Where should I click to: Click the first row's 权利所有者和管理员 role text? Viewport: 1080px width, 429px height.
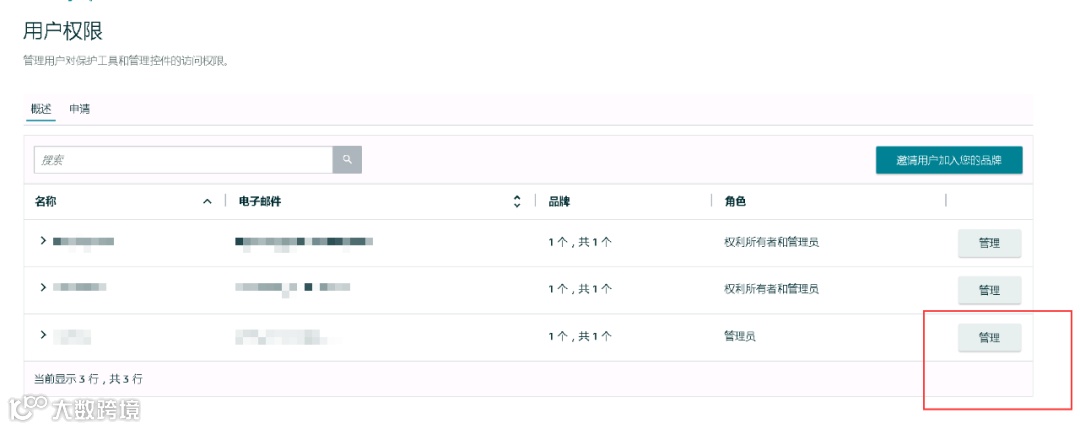[771, 242]
